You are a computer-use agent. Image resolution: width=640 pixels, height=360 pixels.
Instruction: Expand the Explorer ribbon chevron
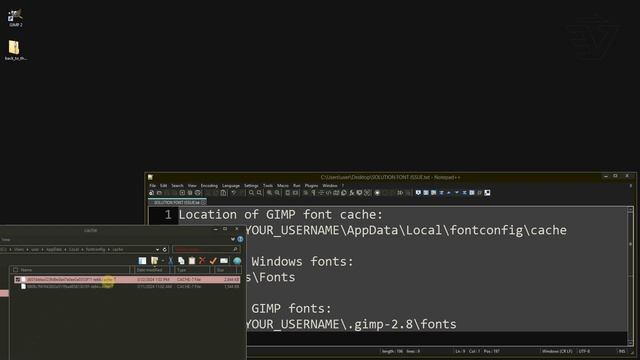coord(233,239)
